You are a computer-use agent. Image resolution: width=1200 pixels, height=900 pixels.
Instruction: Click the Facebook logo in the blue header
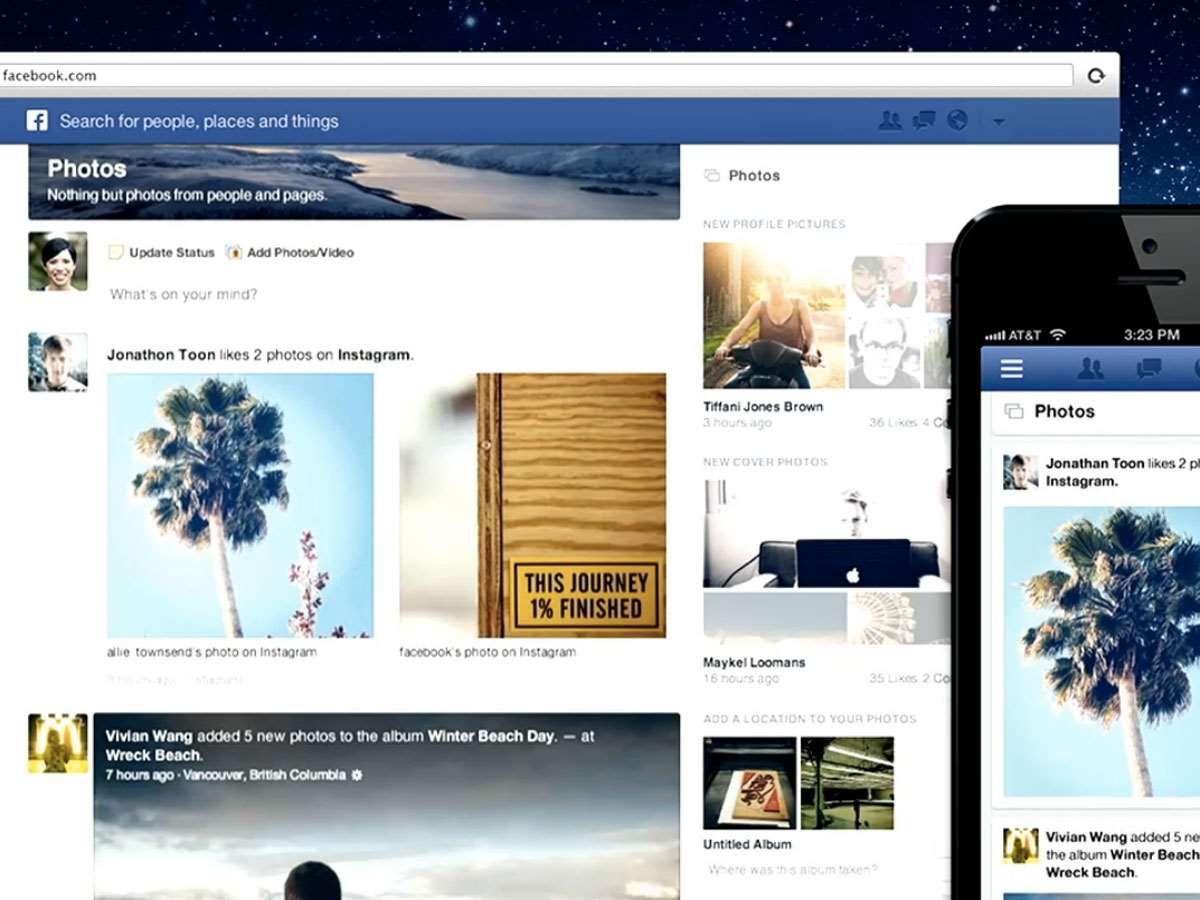(37, 121)
